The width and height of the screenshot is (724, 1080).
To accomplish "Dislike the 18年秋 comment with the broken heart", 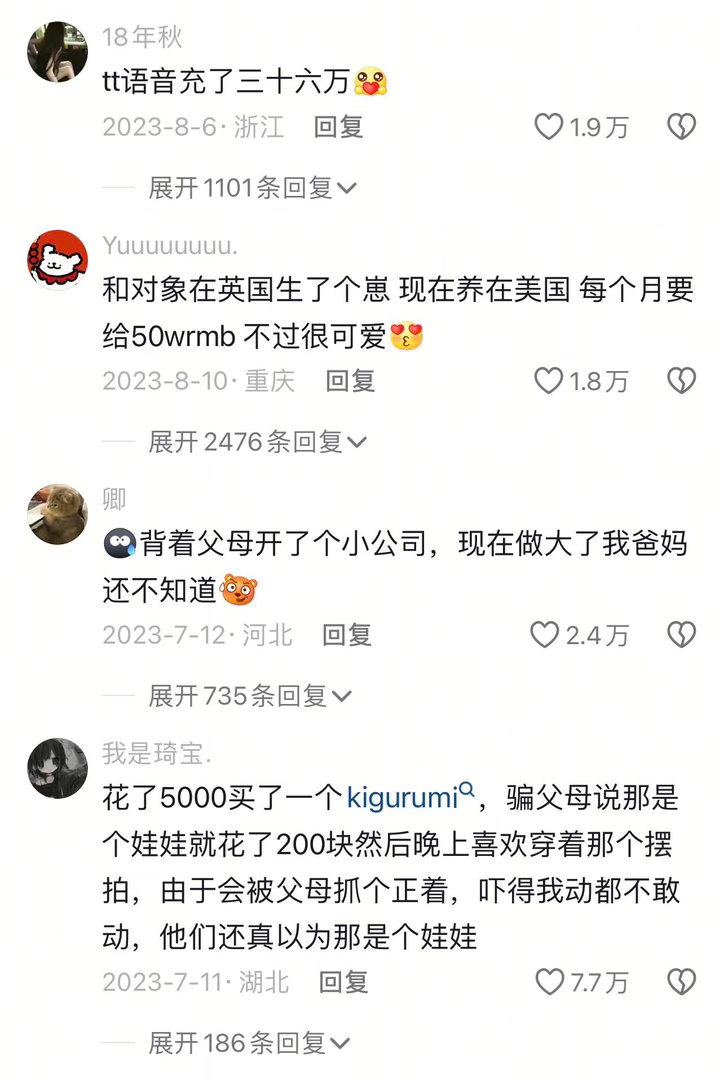I will pyautogui.click(x=681, y=127).
